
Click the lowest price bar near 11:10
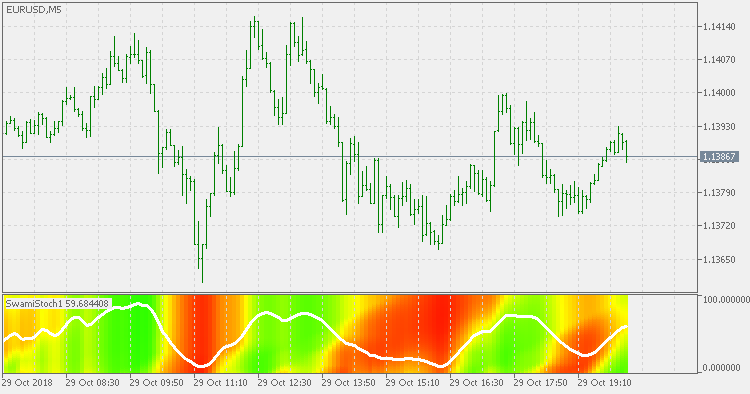click(202, 263)
